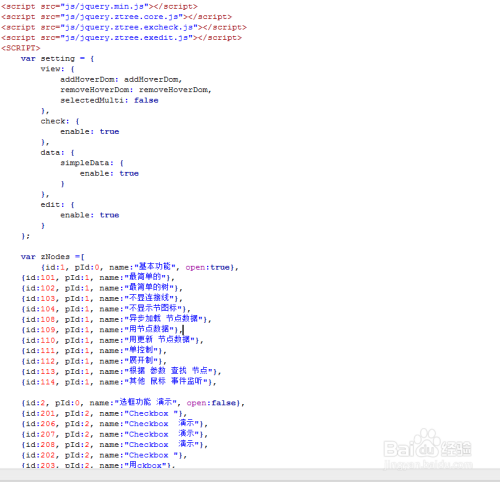Click the 'var zNodes =[' line
500x482 pixels.
point(53,257)
